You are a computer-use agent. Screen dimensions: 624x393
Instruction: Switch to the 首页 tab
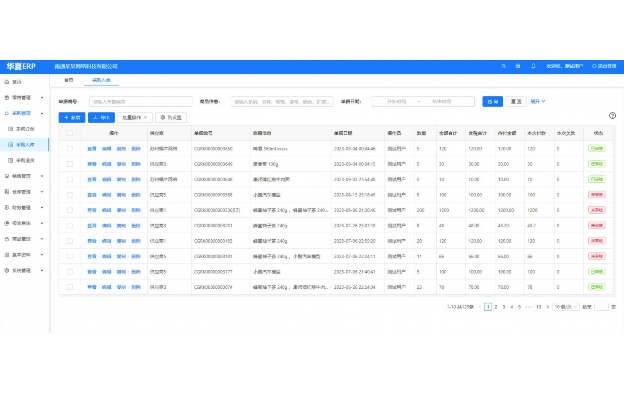[68, 80]
